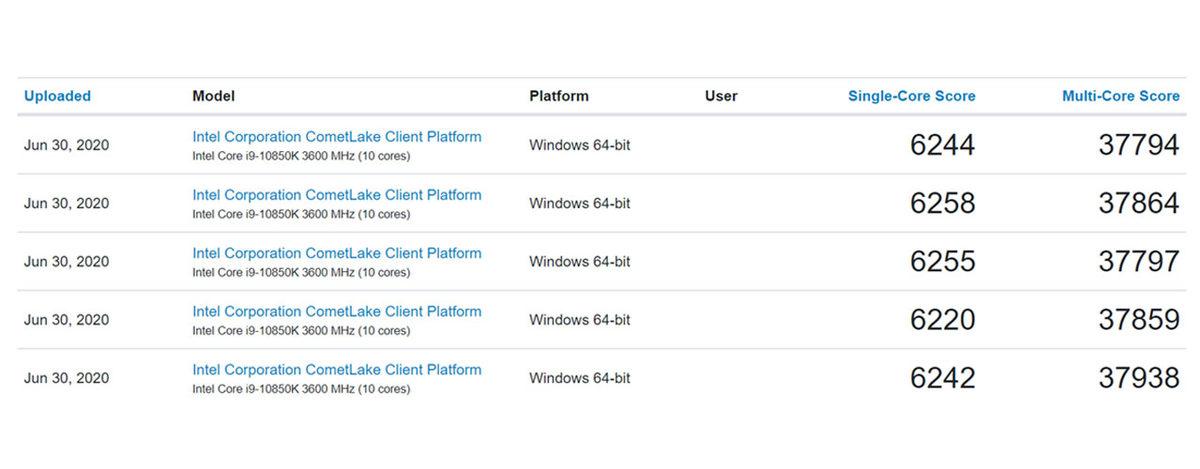Click the i9-10850K CPU description in the 6244 row

[x=301, y=156]
